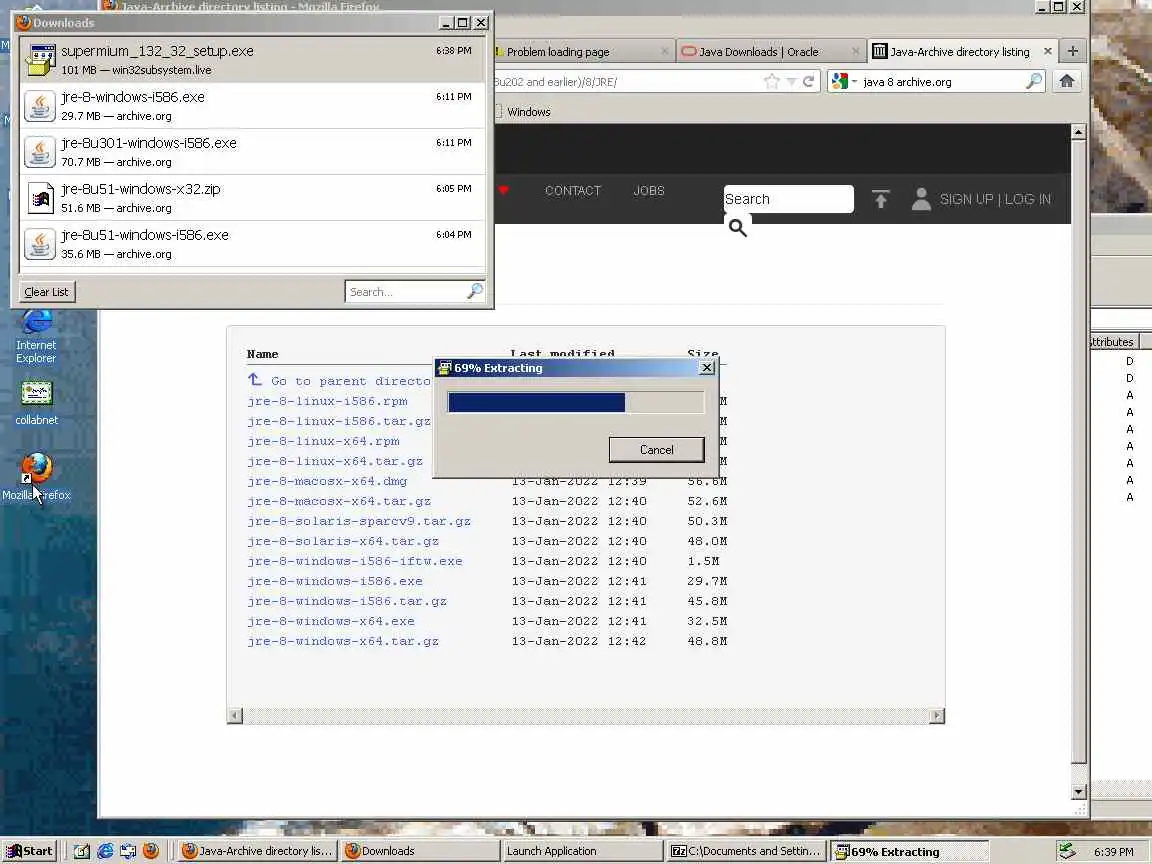Click the Java icon beside jre-8-windows-i586.exe download
This screenshot has width=1152, height=864.
point(40,106)
